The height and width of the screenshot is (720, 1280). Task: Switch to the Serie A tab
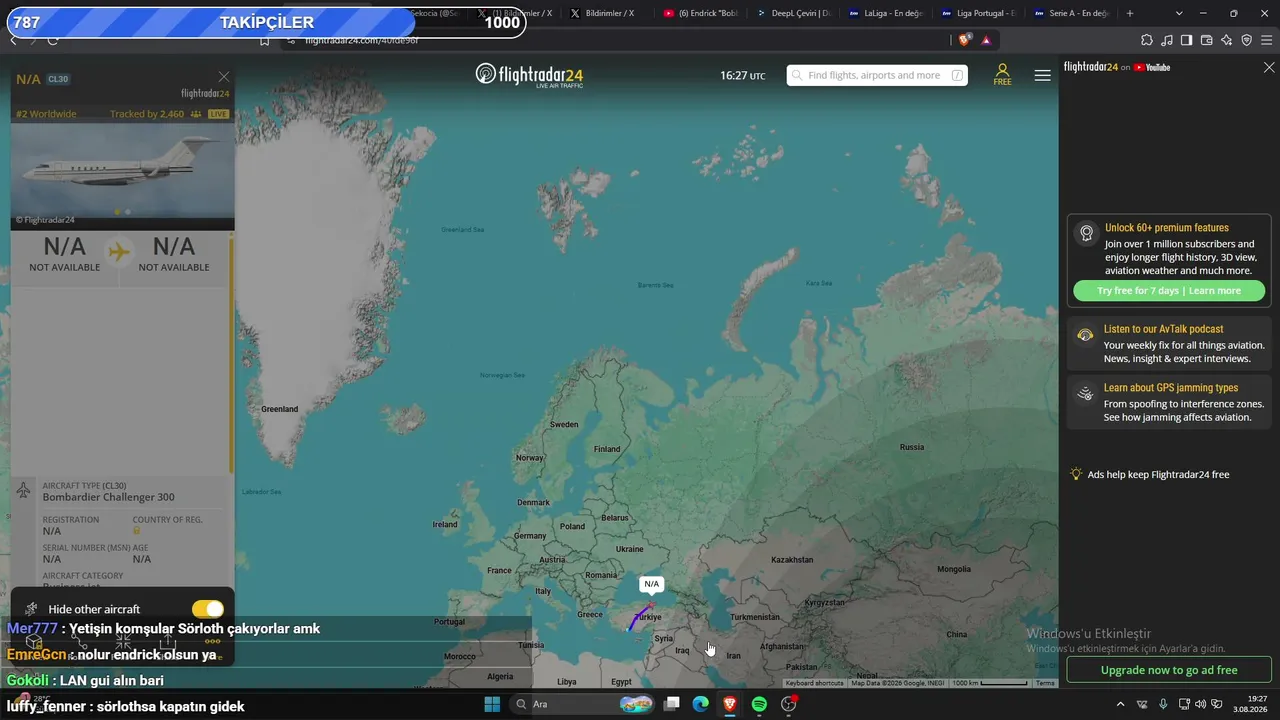(x=1072, y=13)
